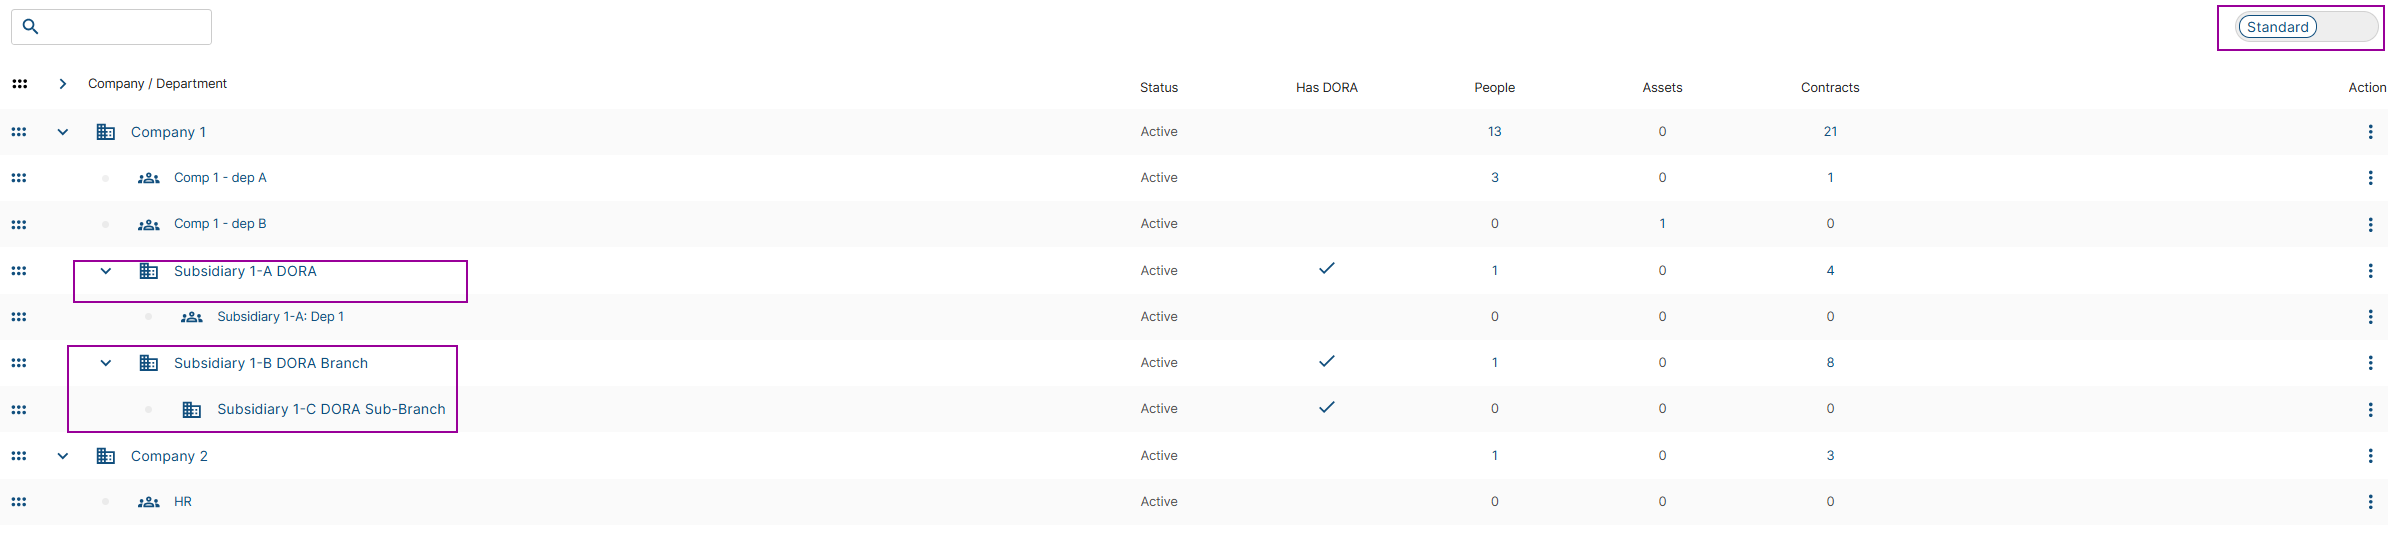This screenshot has height=539, width=2388.
Task: Click the contracts count 8 for Subsidiary 1-B
Action: (1830, 363)
